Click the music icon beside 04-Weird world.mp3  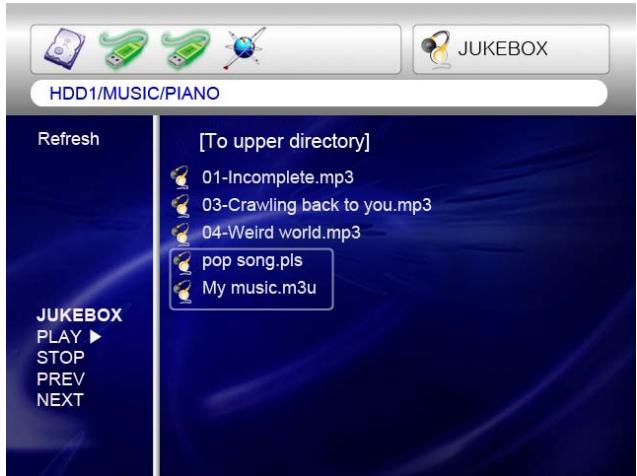point(182,233)
